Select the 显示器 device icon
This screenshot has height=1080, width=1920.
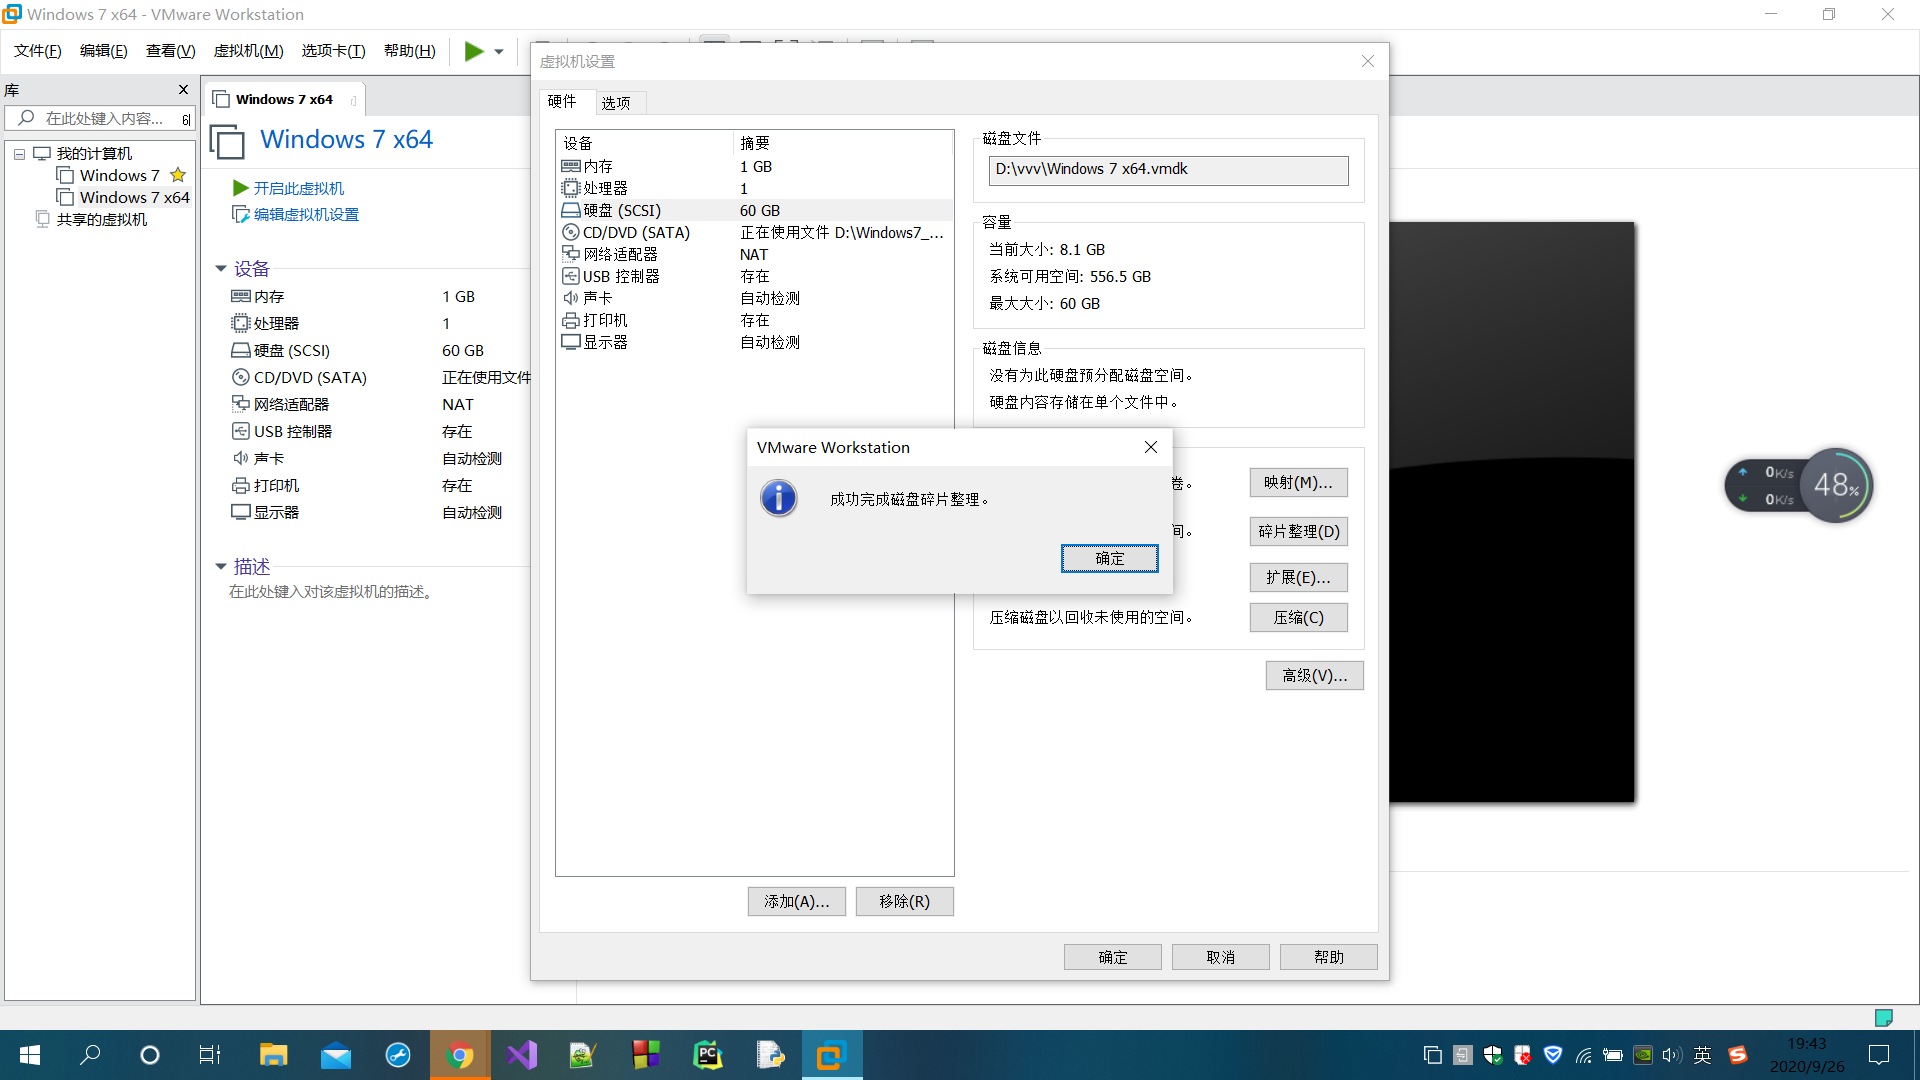coord(571,342)
